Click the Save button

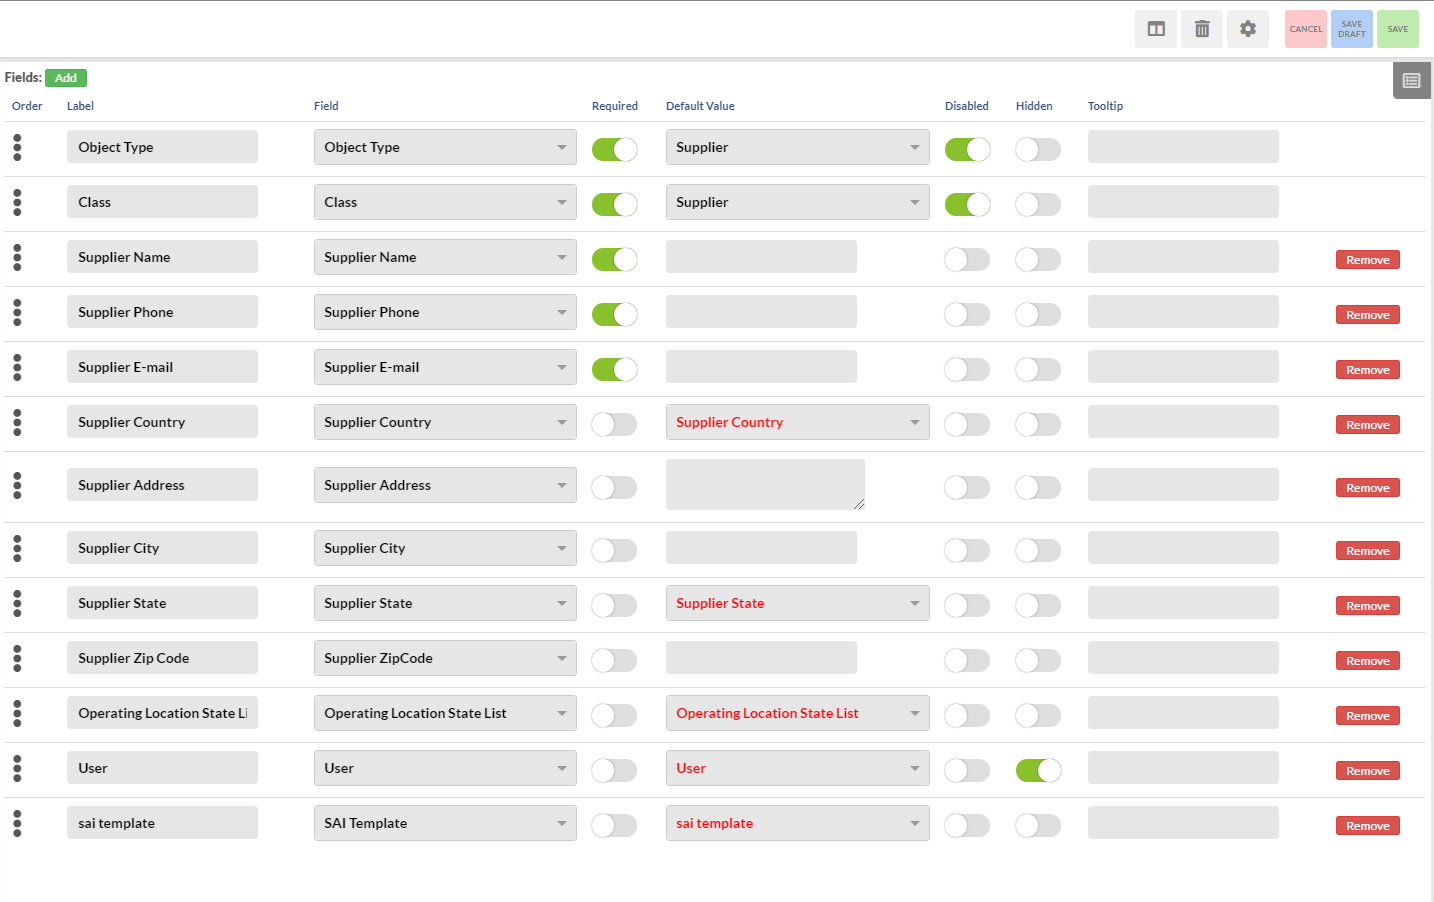1397,28
